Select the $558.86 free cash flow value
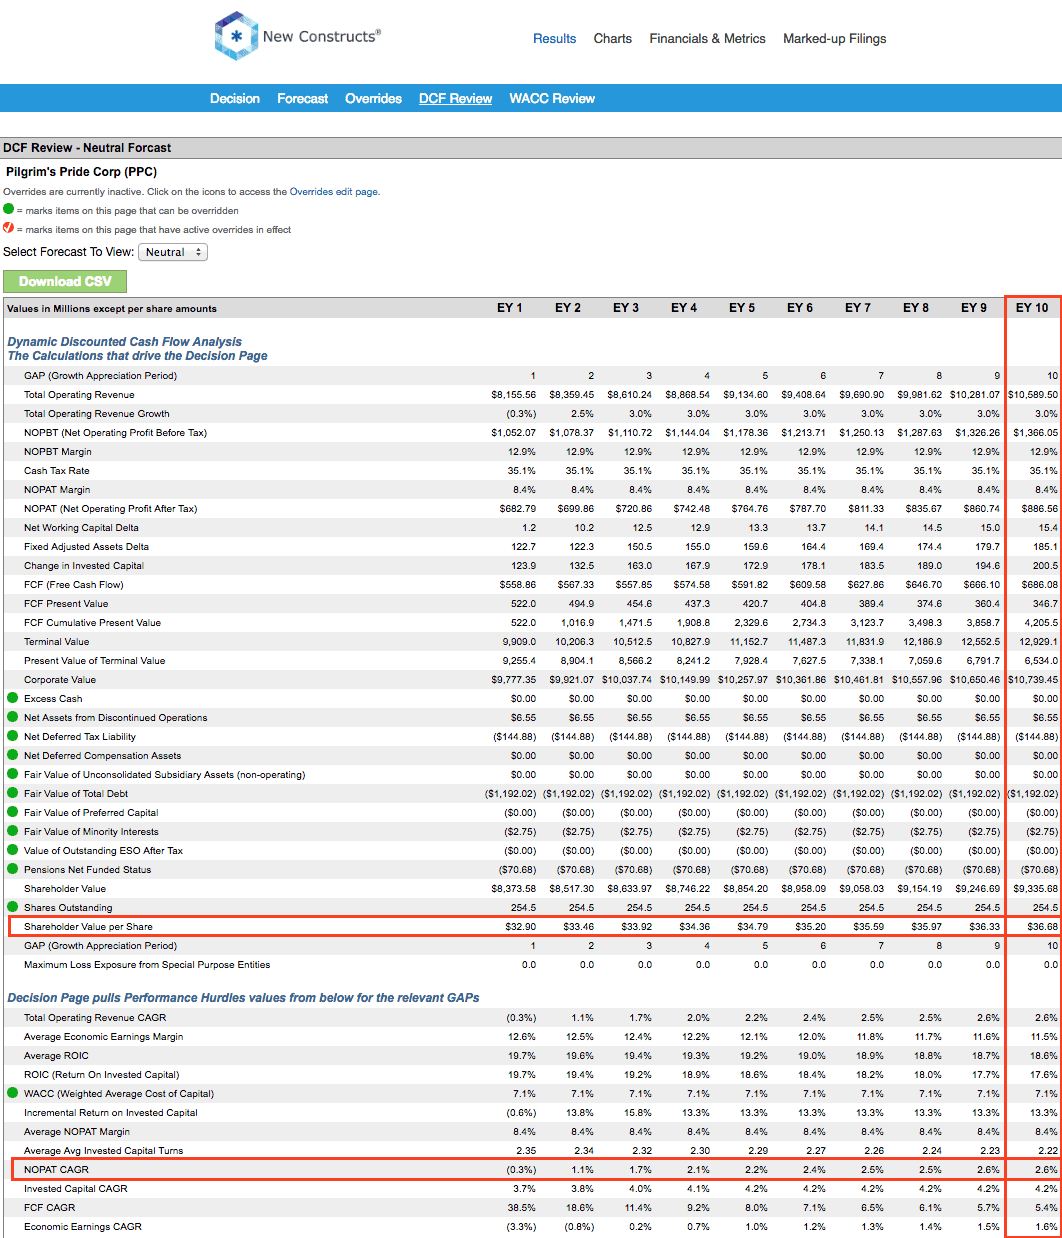This screenshot has width=1062, height=1238. point(518,585)
